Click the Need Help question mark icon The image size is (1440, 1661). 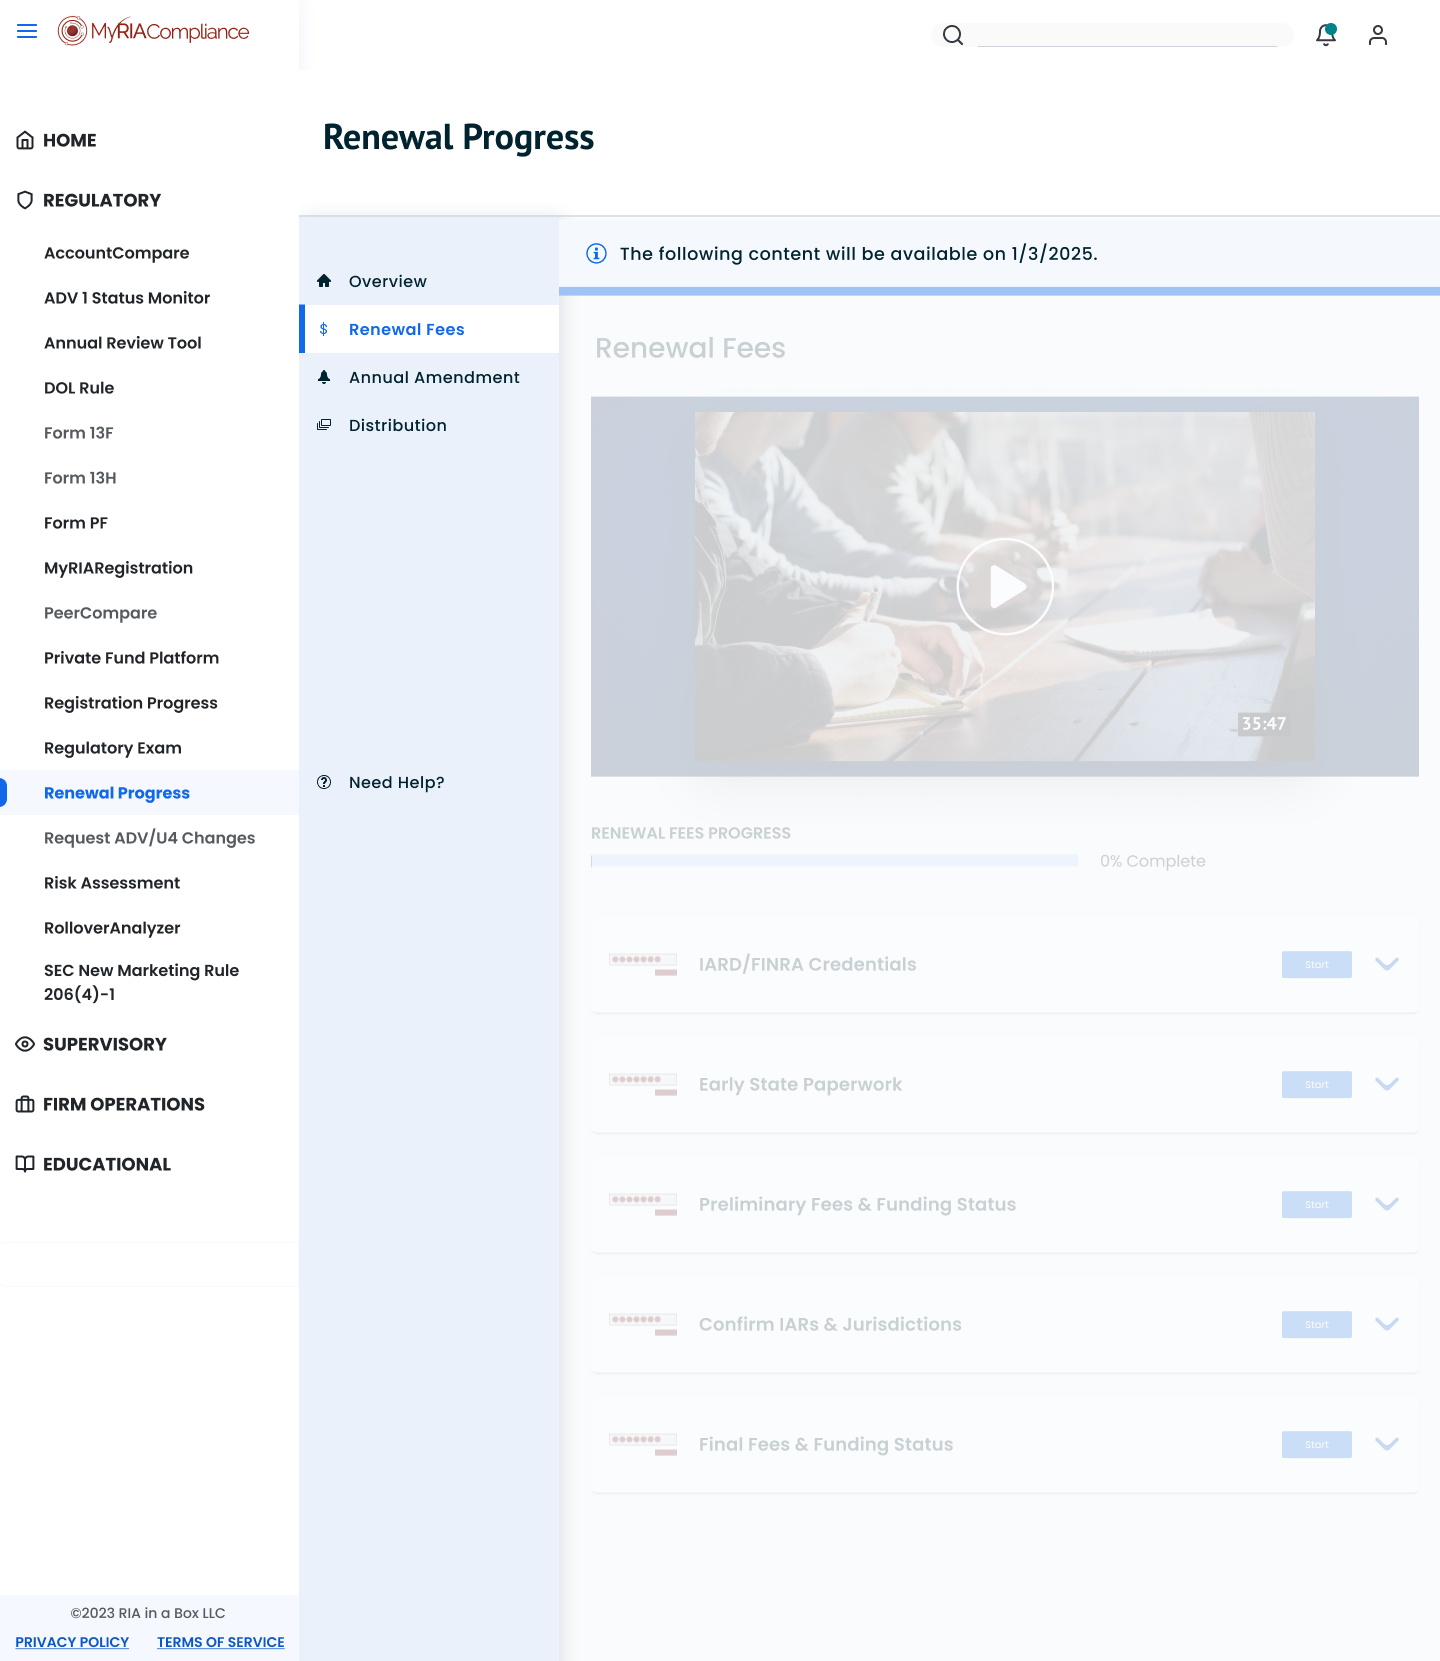click(324, 782)
